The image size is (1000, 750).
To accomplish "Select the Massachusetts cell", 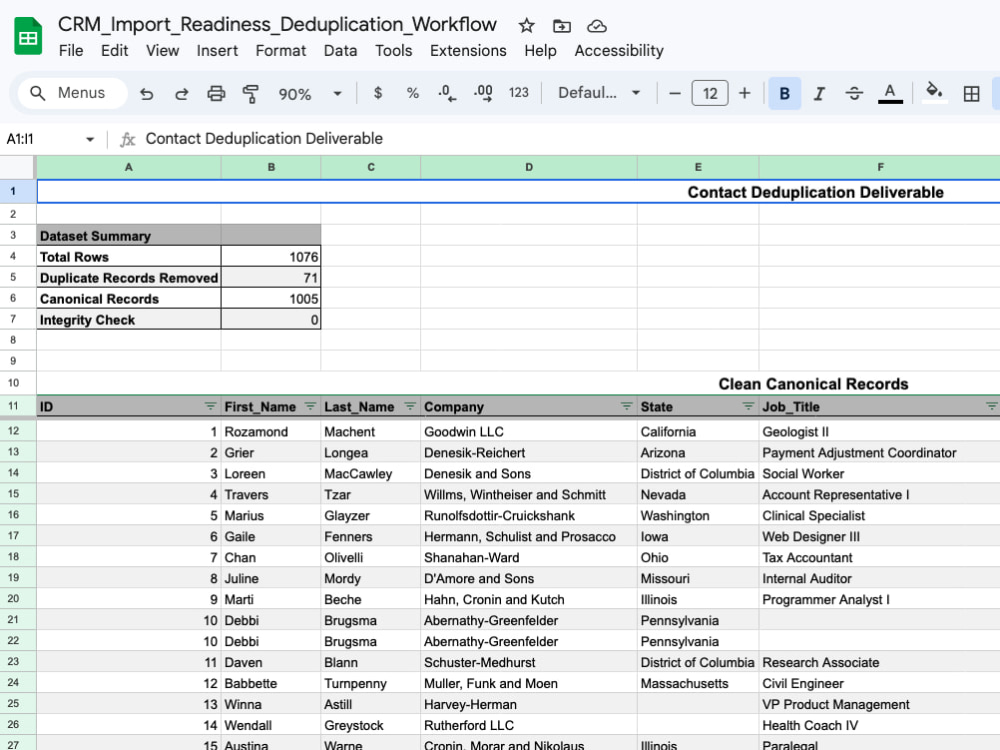I will pos(698,684).
